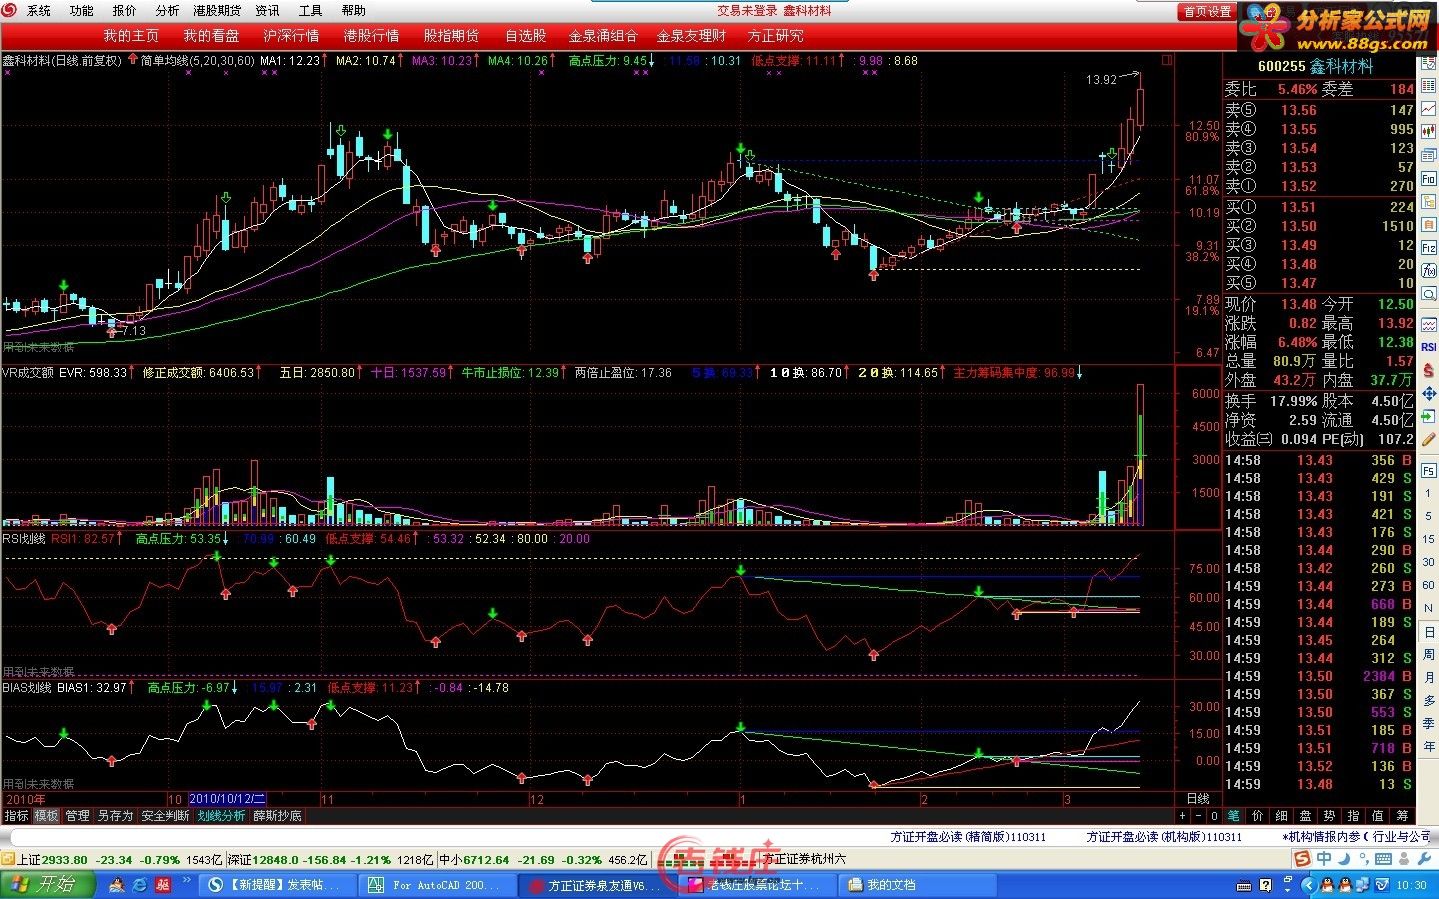Open the 分析 menu
This screenshot has height=899, width=1439.
coord(168,11)
